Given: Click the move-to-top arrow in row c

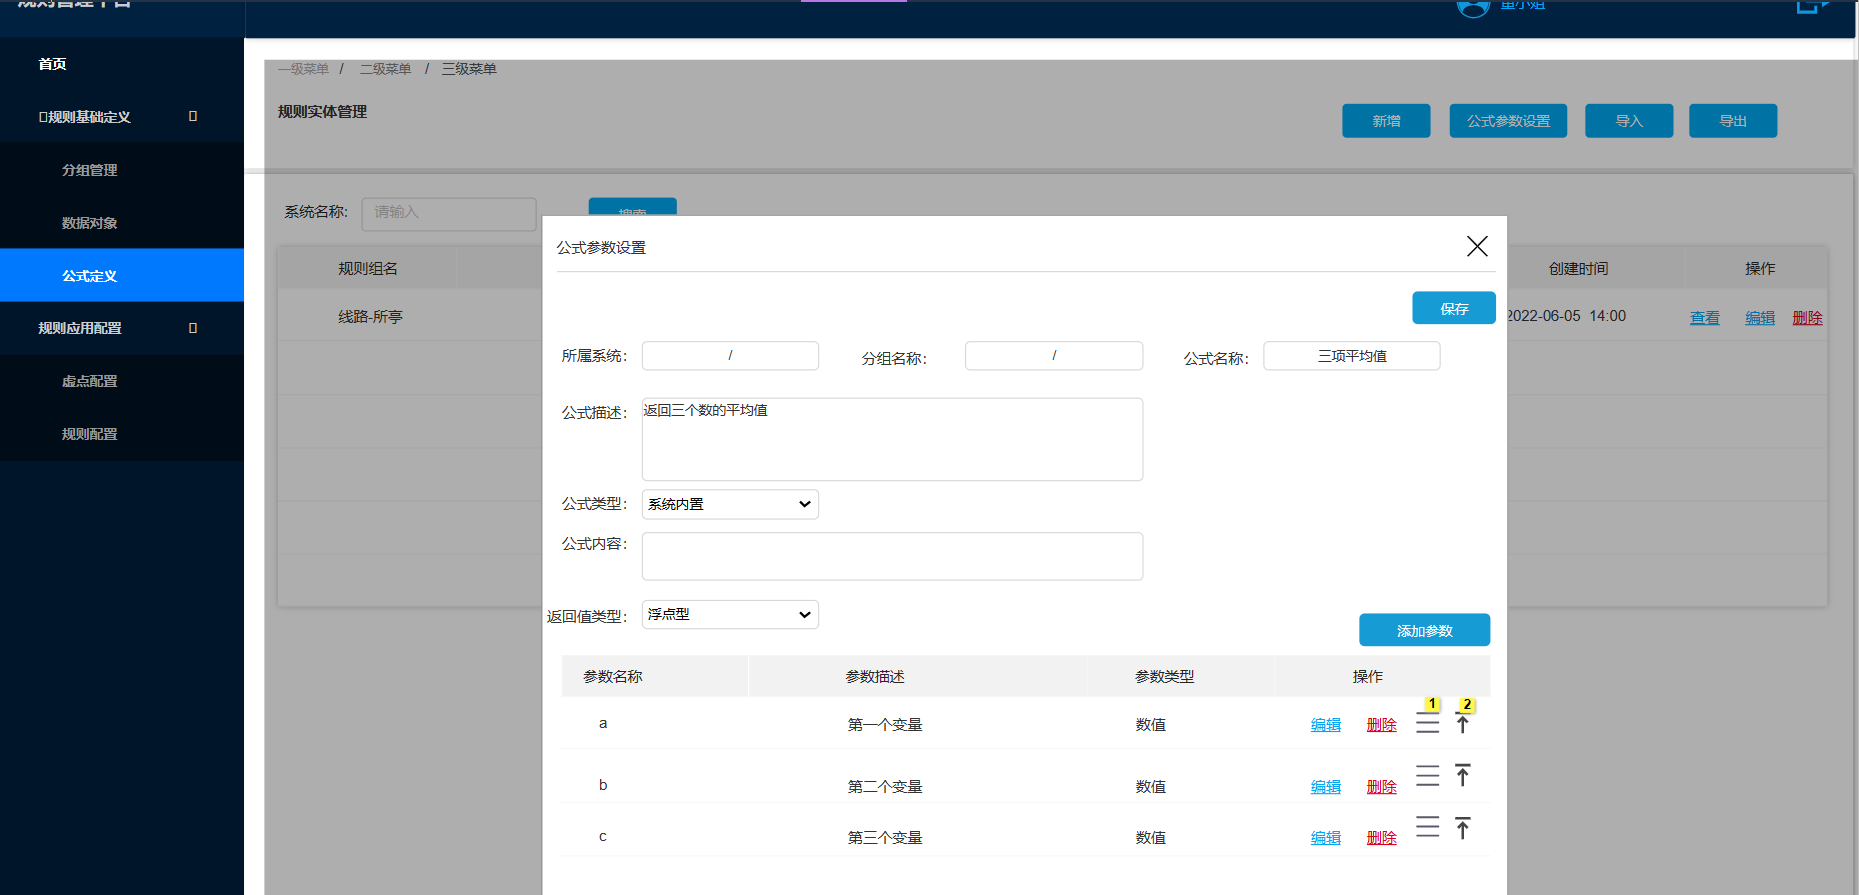Looking at the screenshot, I should tap(1463, 827).
